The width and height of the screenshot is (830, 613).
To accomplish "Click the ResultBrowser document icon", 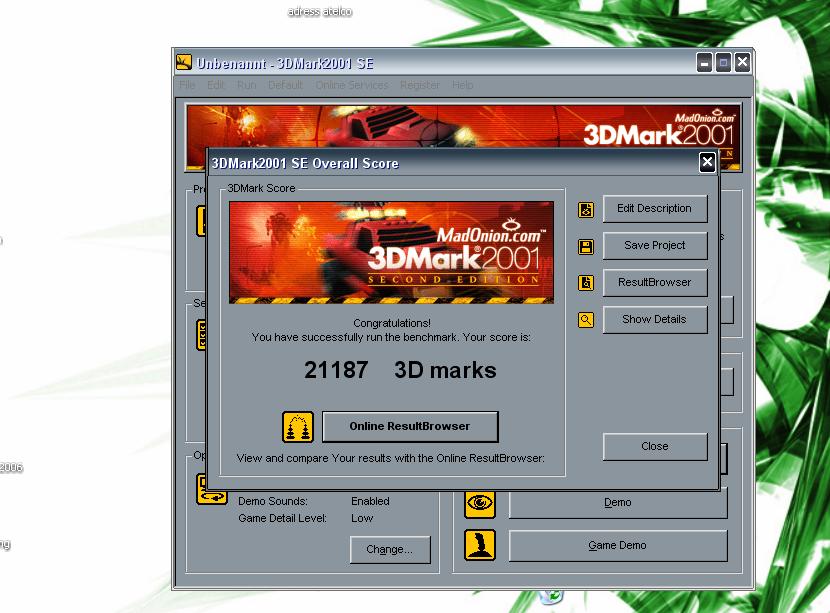I will [585, 283].
